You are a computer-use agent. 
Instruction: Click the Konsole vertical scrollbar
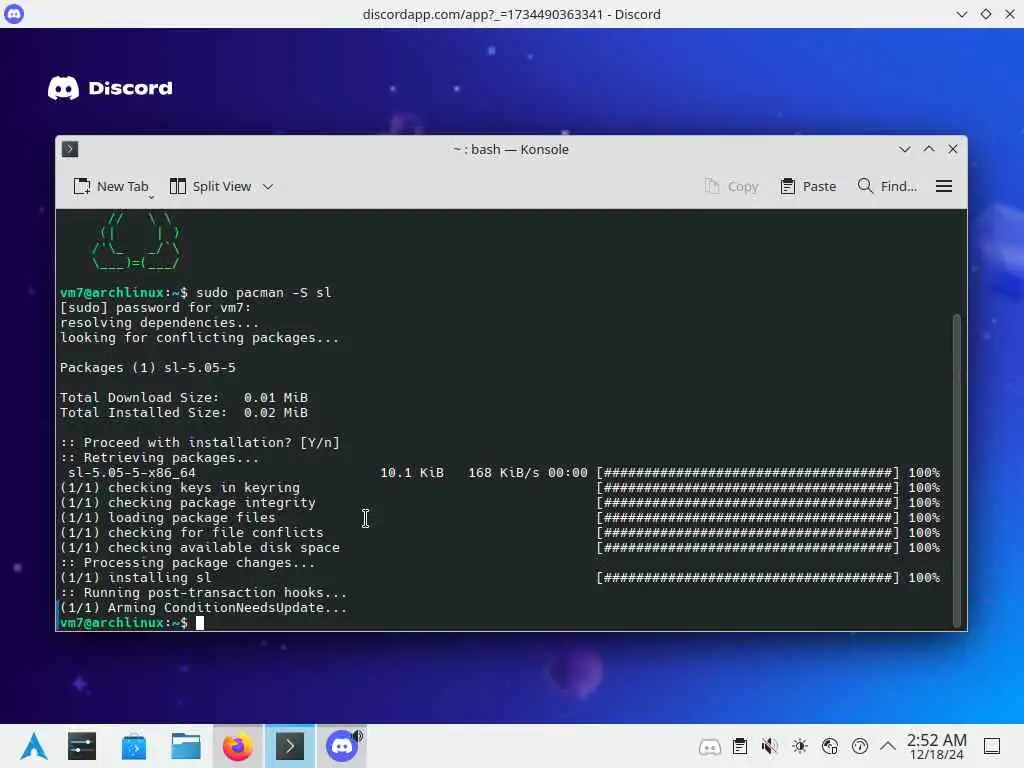tap(957, 470)
